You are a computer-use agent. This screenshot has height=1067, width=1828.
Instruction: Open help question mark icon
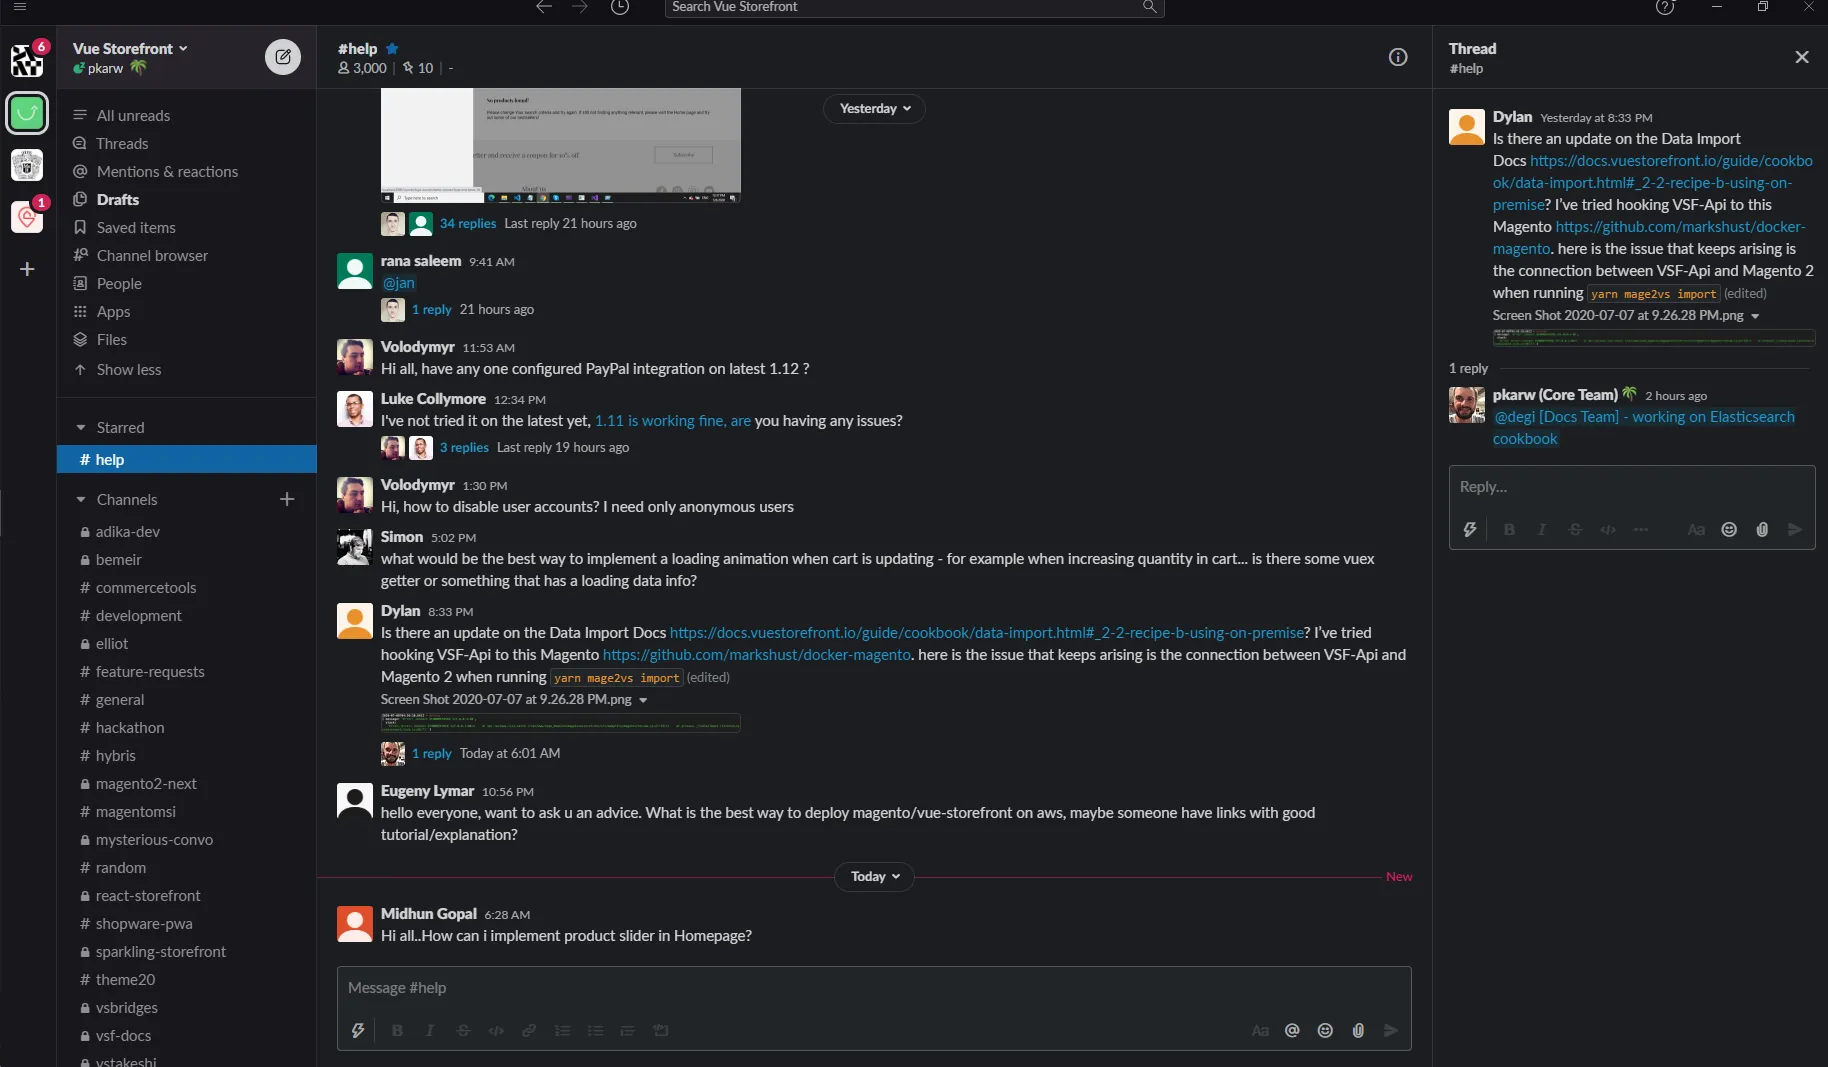click(x=1665, y=7)
